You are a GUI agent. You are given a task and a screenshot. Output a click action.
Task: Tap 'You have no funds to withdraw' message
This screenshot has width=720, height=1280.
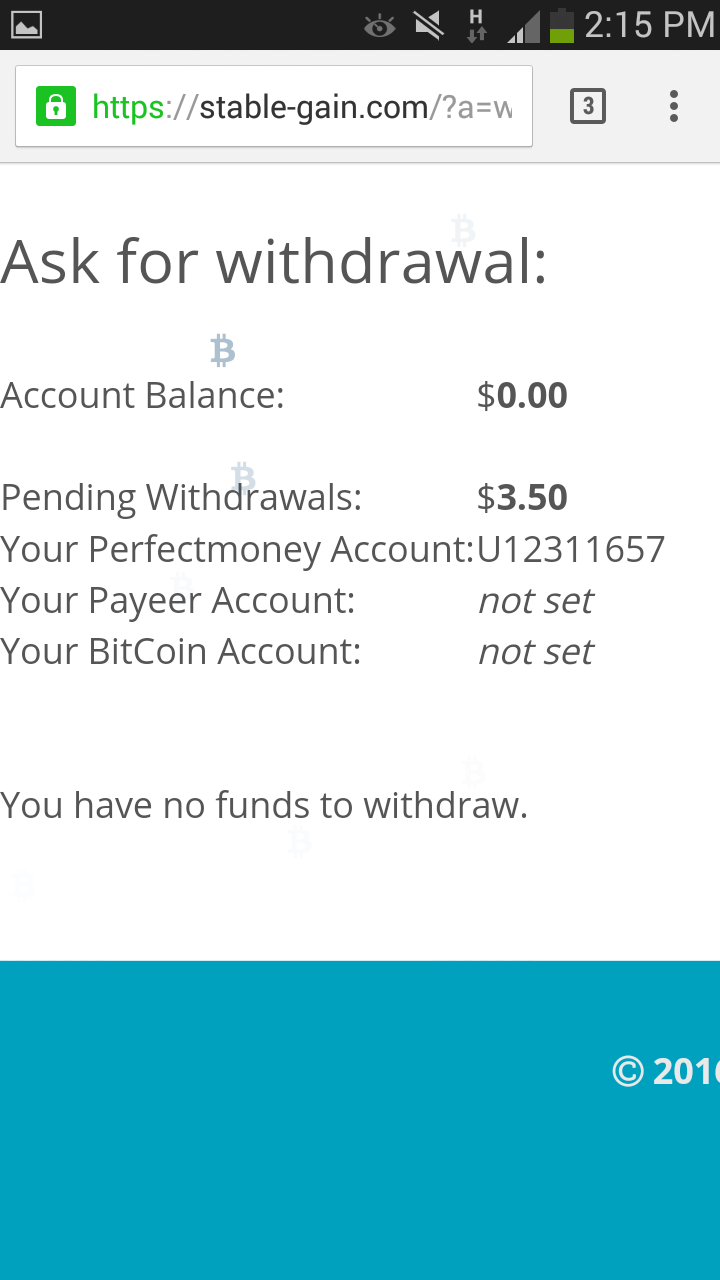264,805
